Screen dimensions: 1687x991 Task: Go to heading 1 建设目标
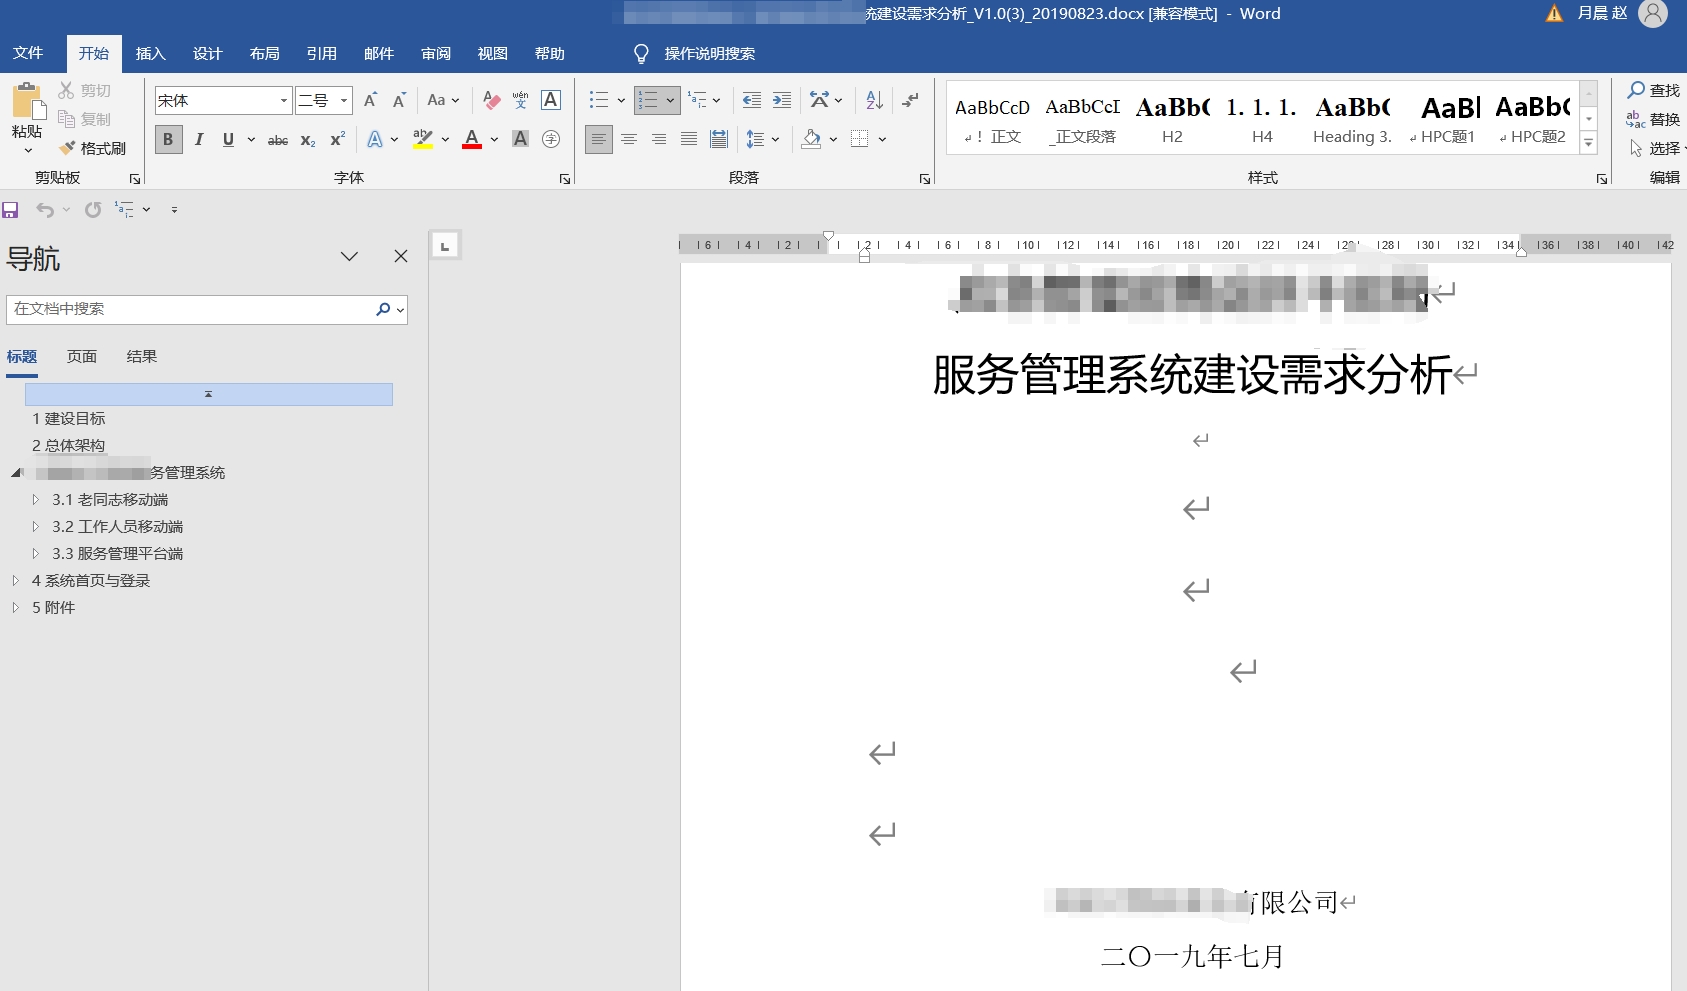pos(69,418)
